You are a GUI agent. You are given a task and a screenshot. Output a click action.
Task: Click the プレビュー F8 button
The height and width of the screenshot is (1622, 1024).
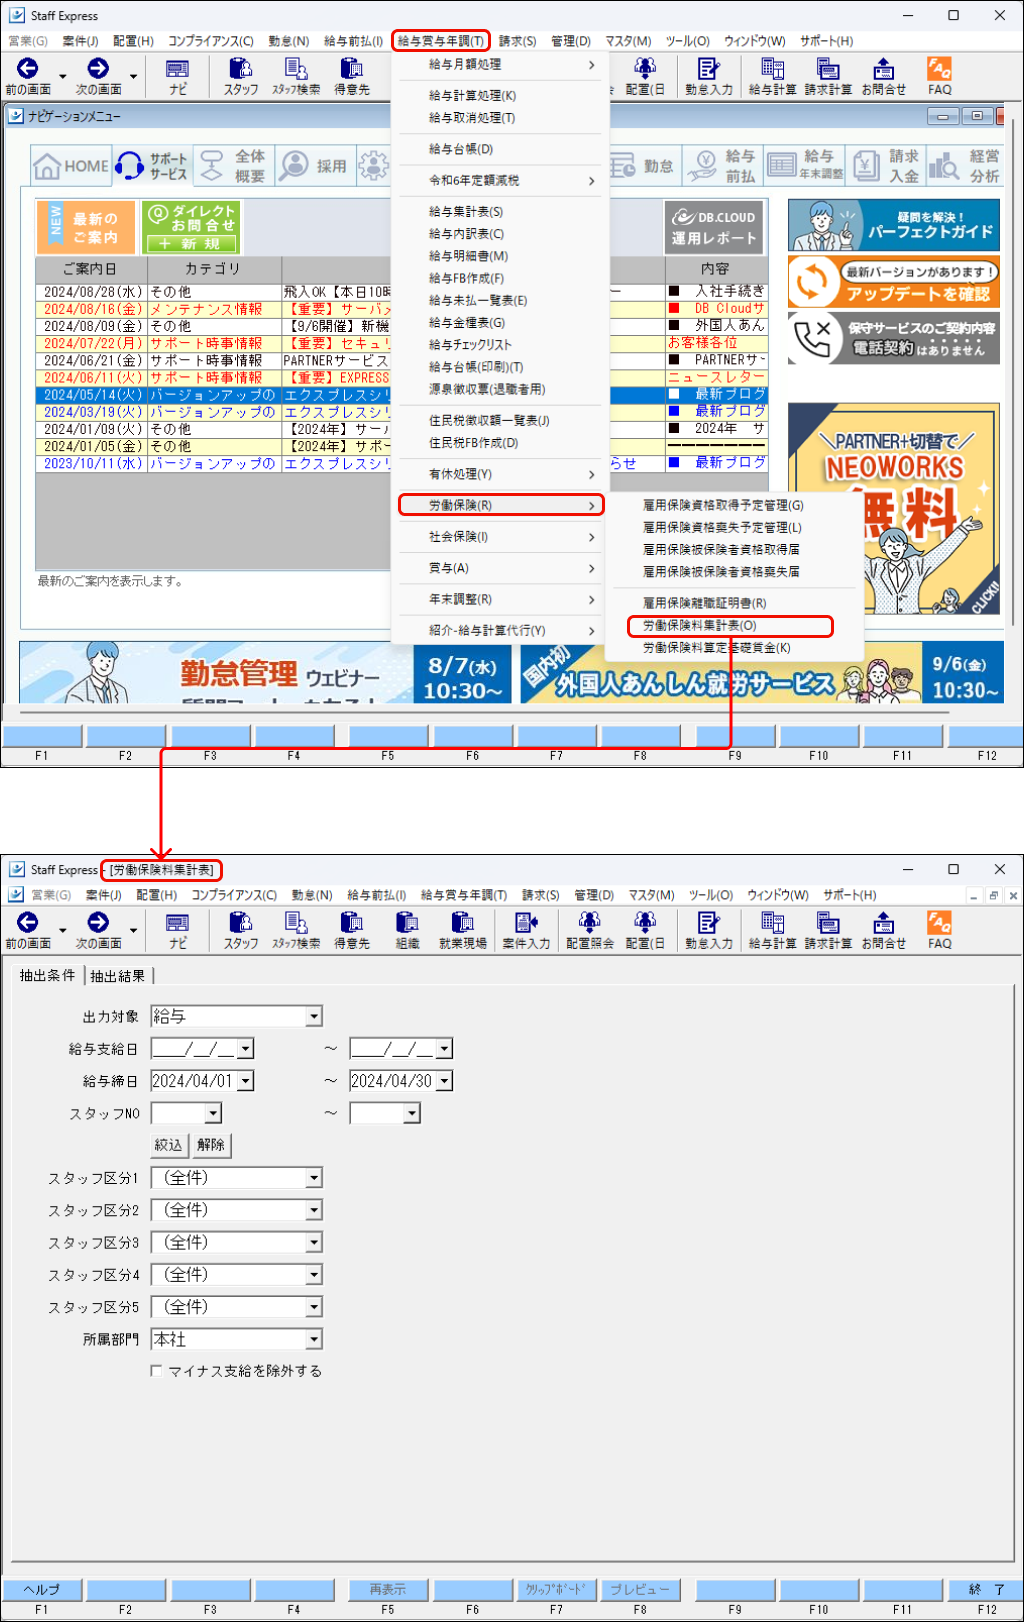pyautogui.click(x=640, y=1589)
